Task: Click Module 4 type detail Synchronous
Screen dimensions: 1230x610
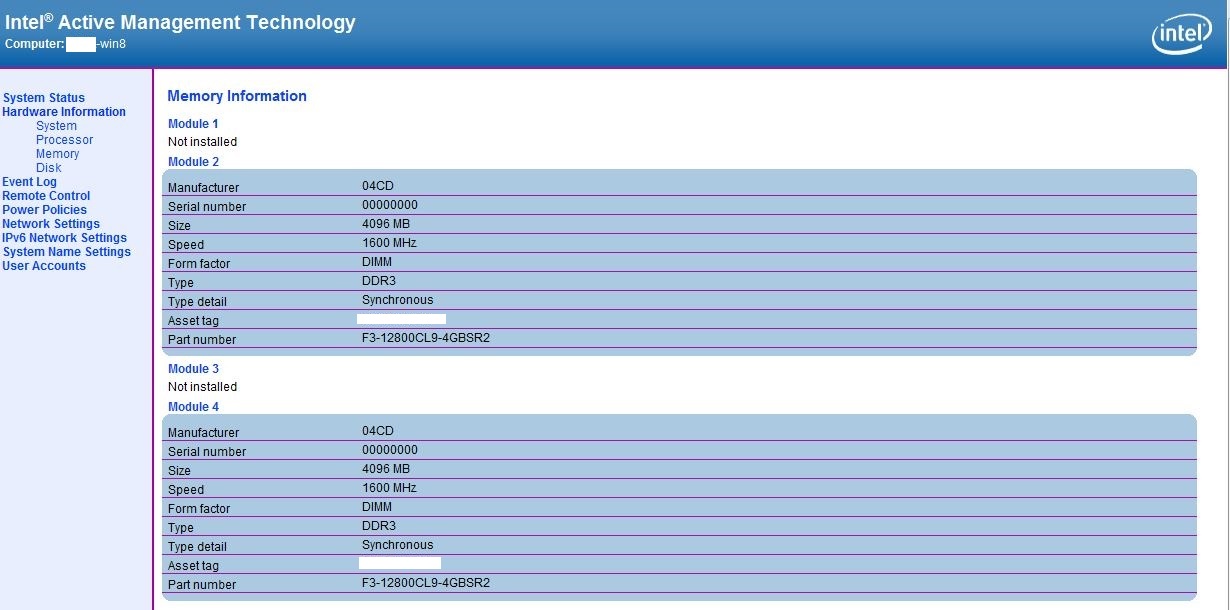Action: coord(398,545)
